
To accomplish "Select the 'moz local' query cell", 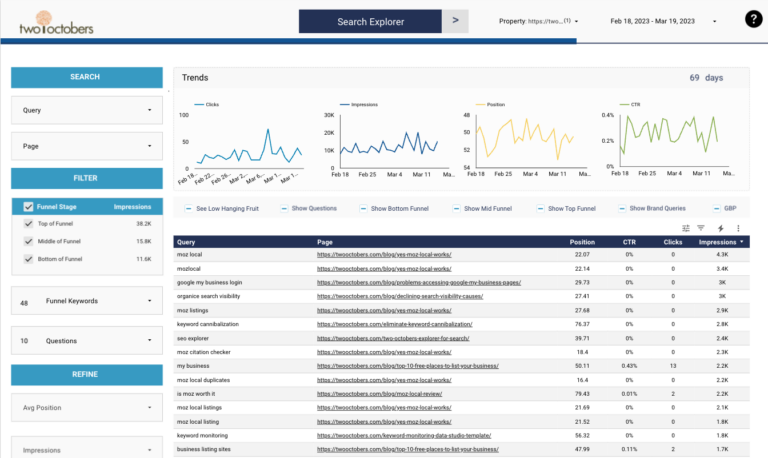I will click(189, 255).
